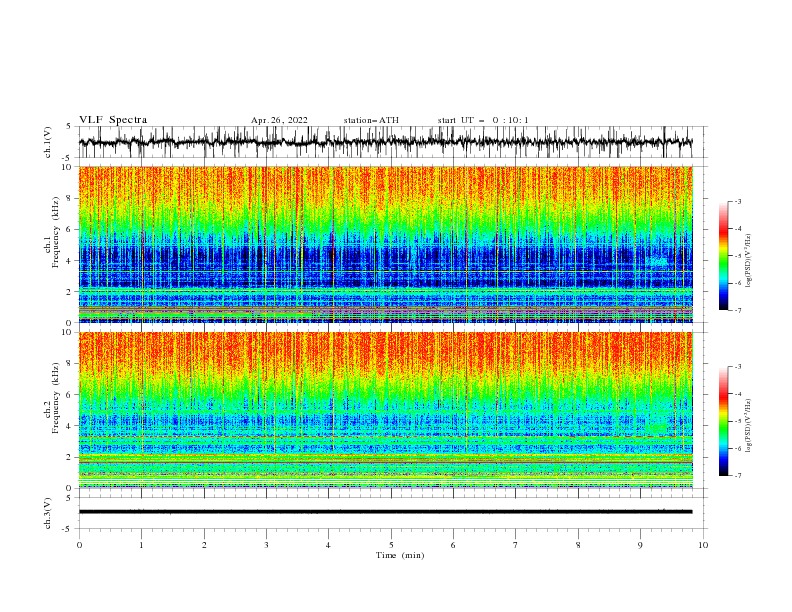Click the ch.1 spectrogram color scale bar

723,256
